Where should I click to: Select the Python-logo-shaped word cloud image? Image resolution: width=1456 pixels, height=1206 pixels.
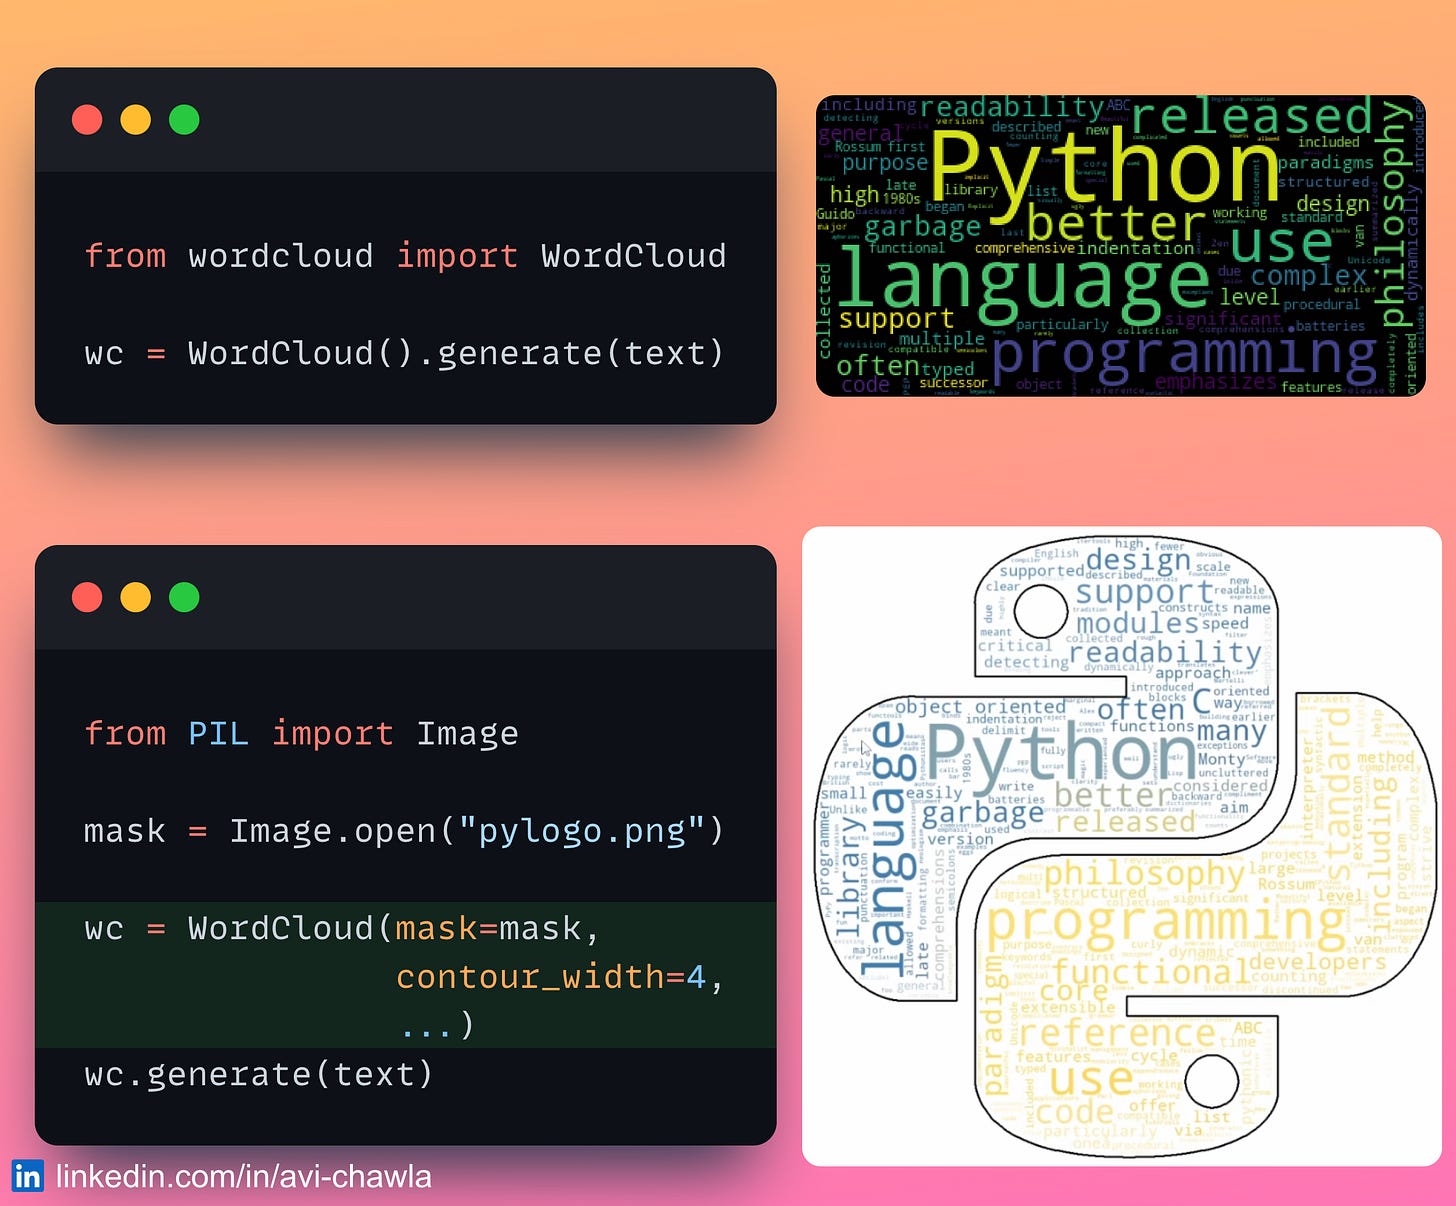pos(1122,846)
